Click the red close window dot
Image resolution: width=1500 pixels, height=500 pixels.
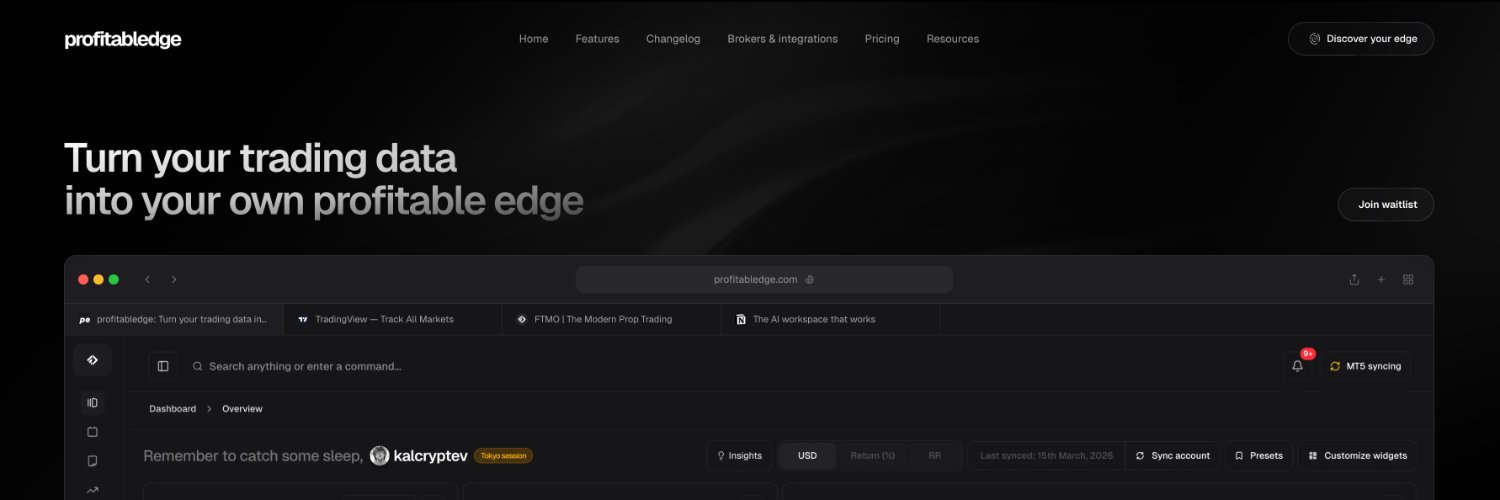83,280
